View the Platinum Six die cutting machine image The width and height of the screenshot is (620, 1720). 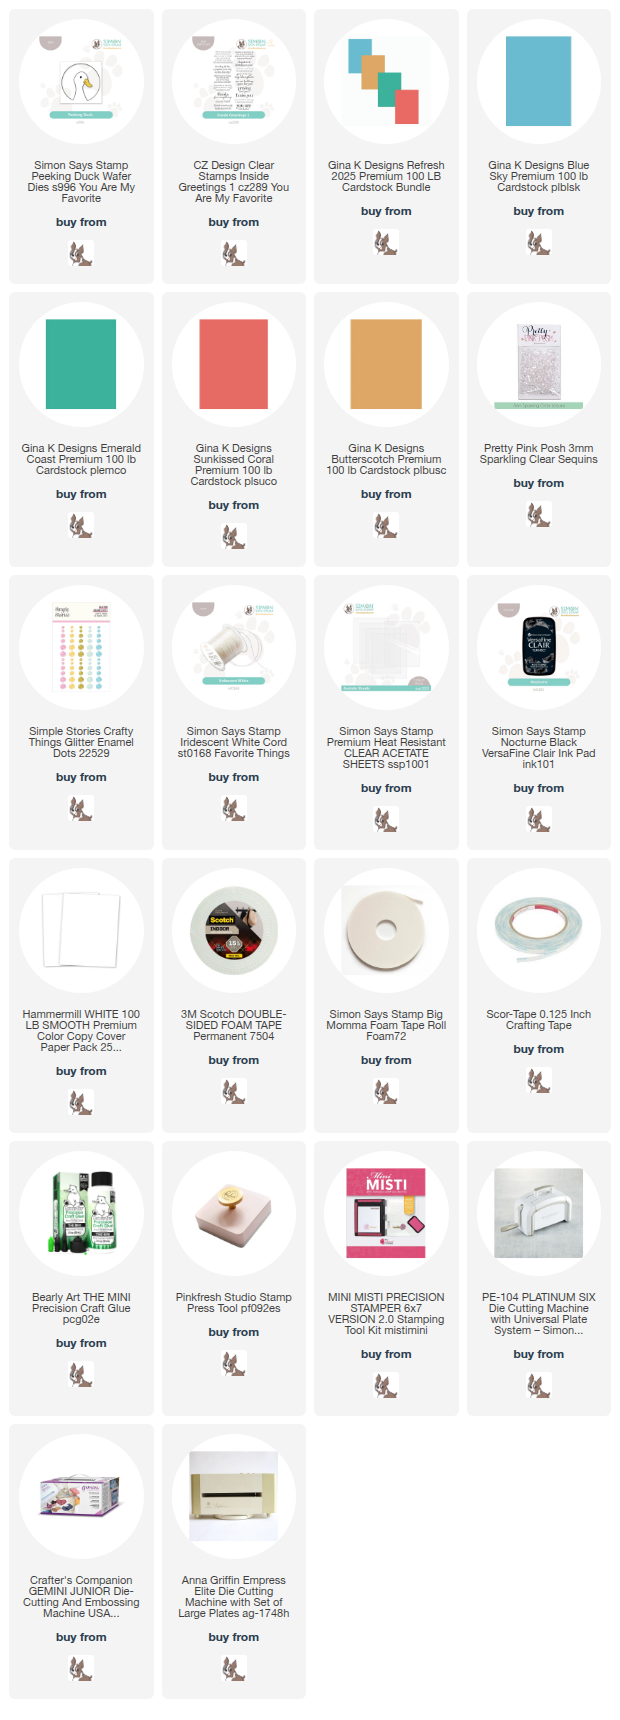point(539,1213)
